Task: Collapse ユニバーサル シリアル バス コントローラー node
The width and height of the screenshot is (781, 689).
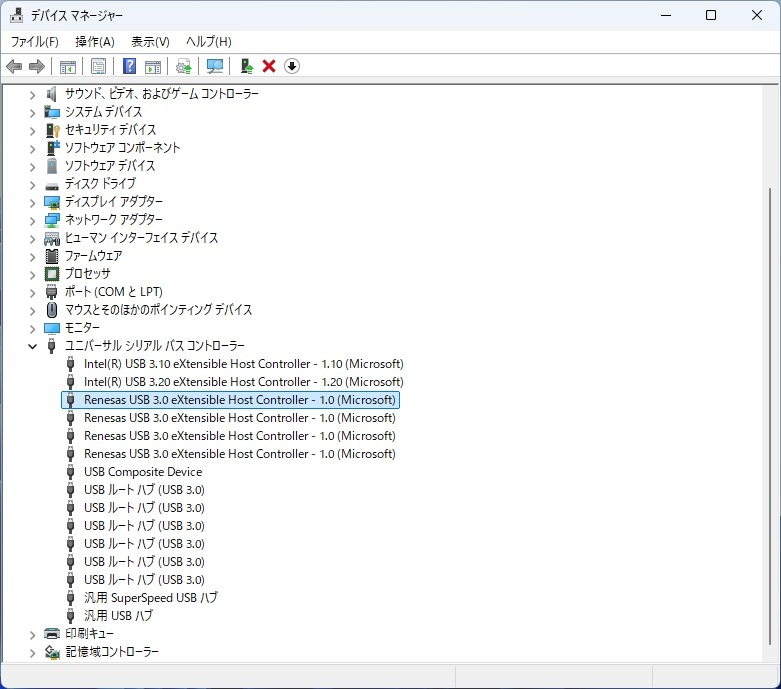Action: tap(33, 346)
